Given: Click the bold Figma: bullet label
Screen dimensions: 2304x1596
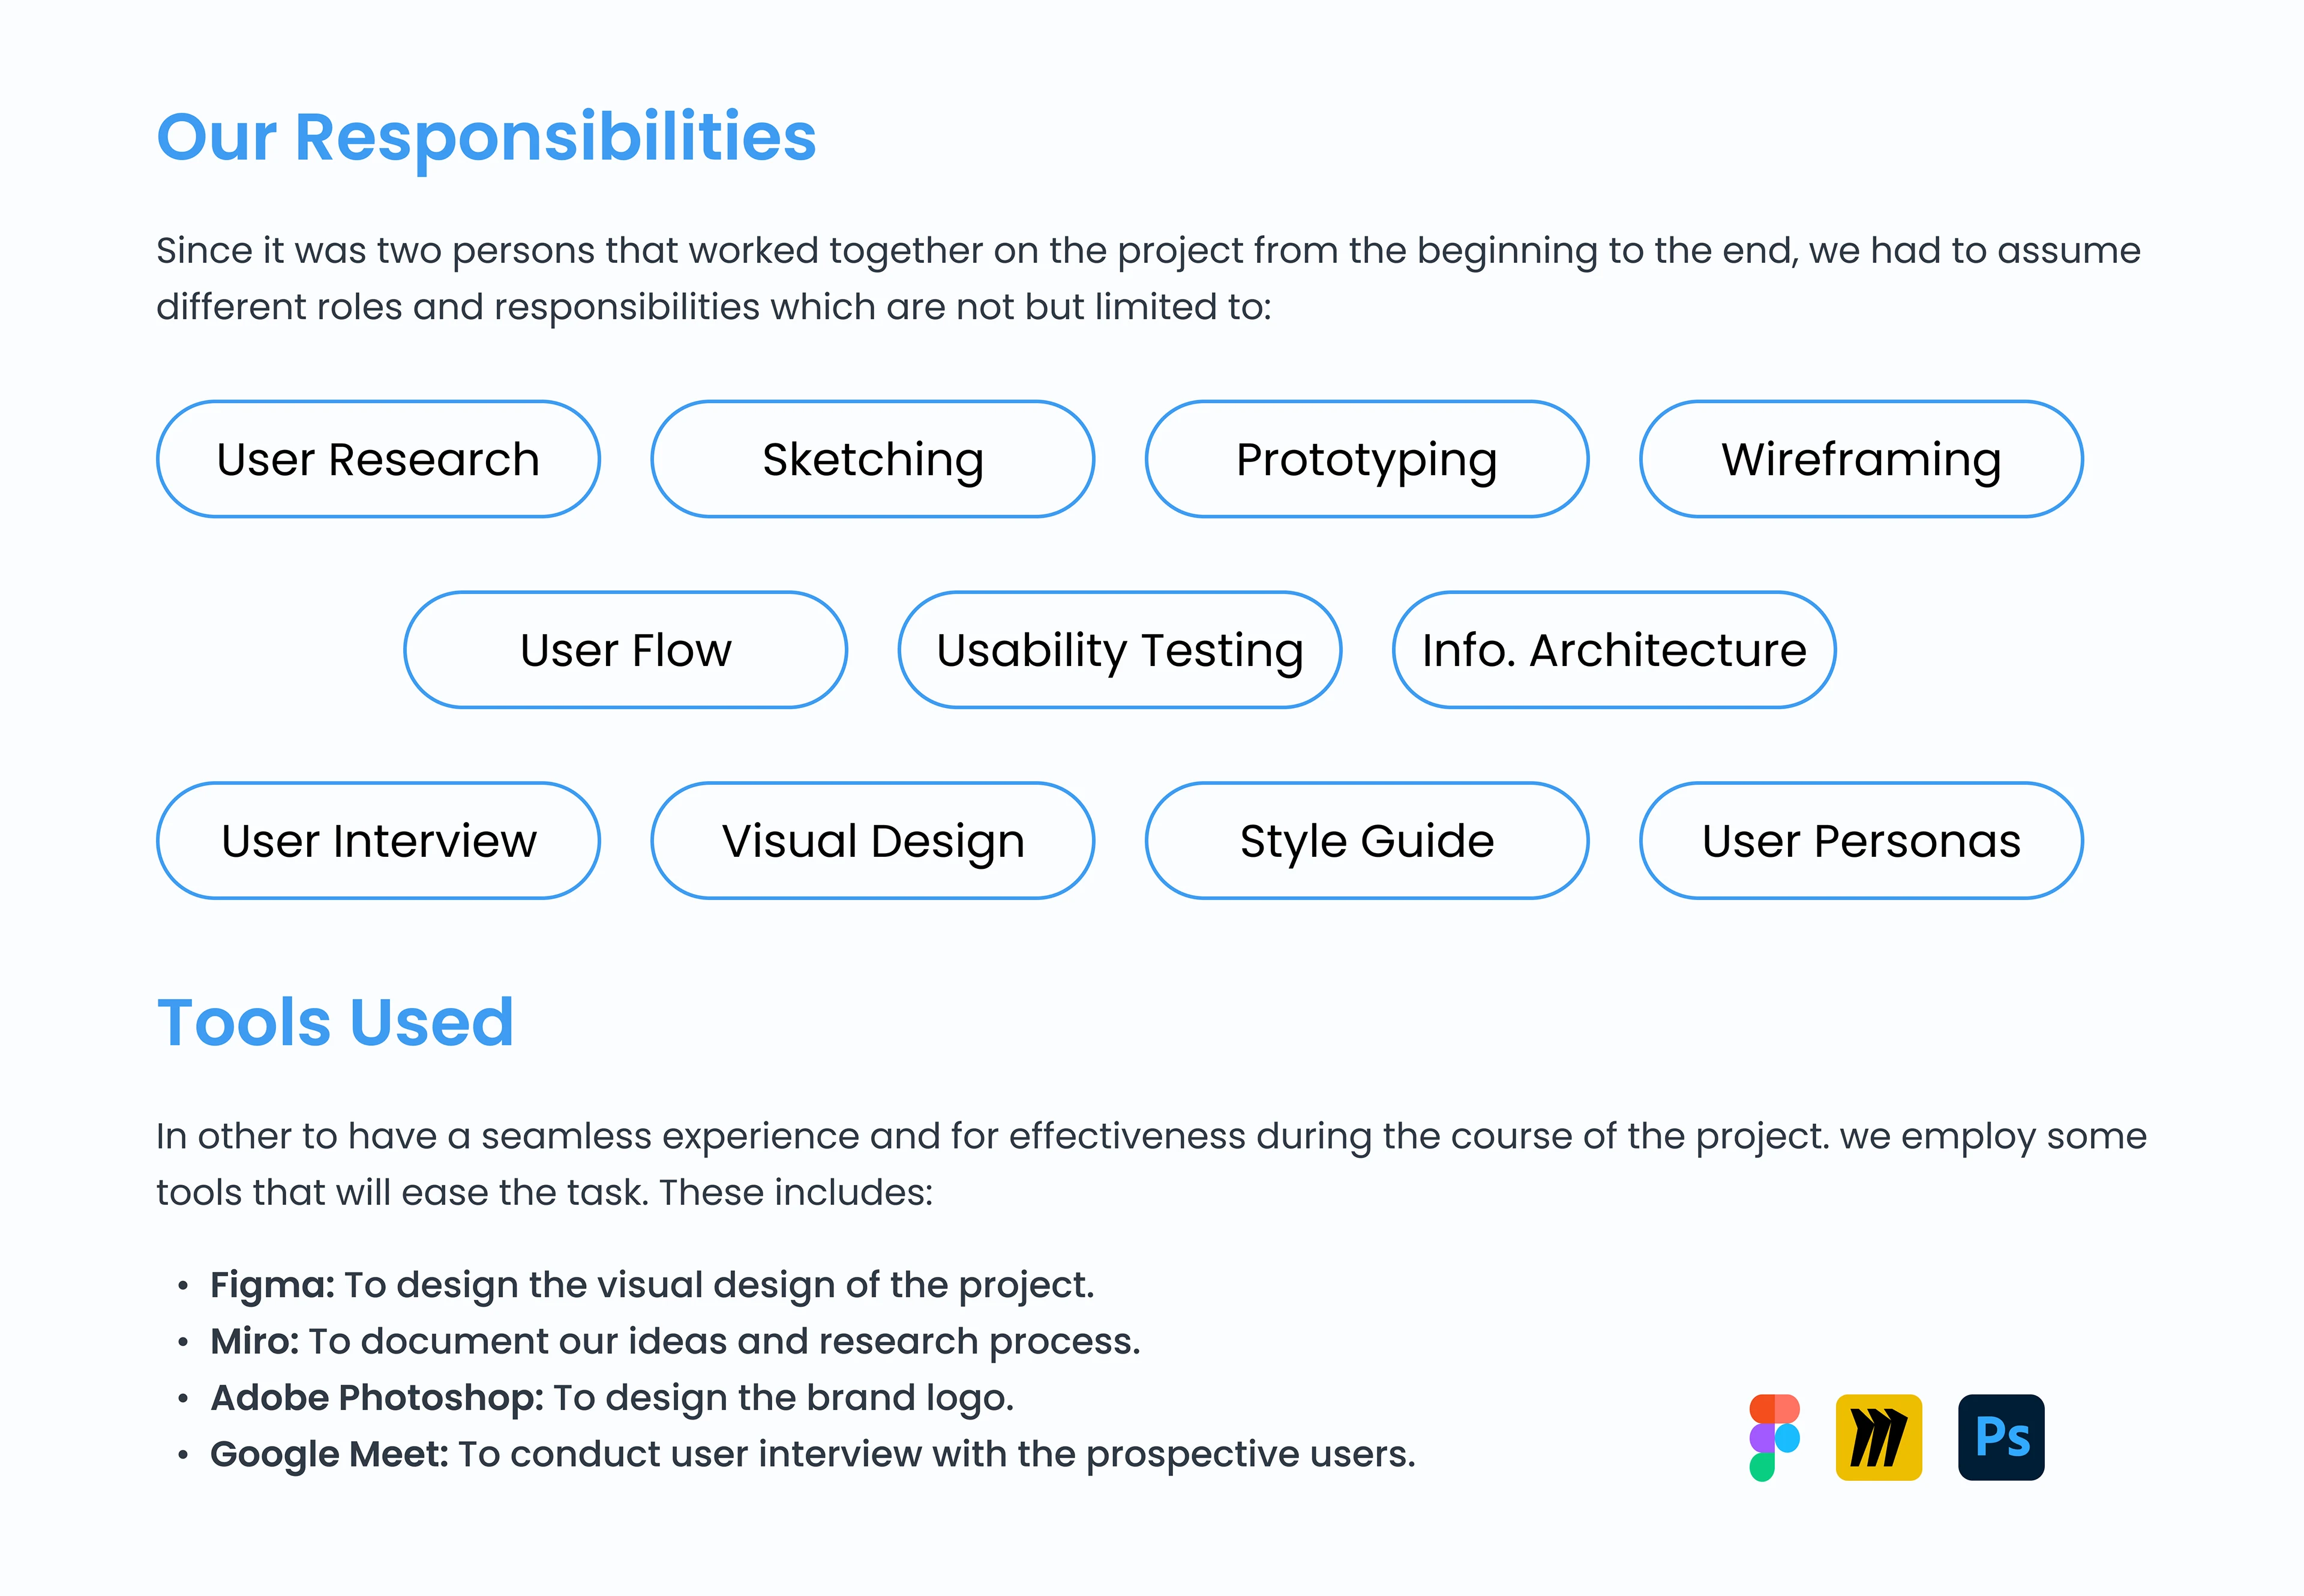Looking at the screenshot, I should [272, 1285].
